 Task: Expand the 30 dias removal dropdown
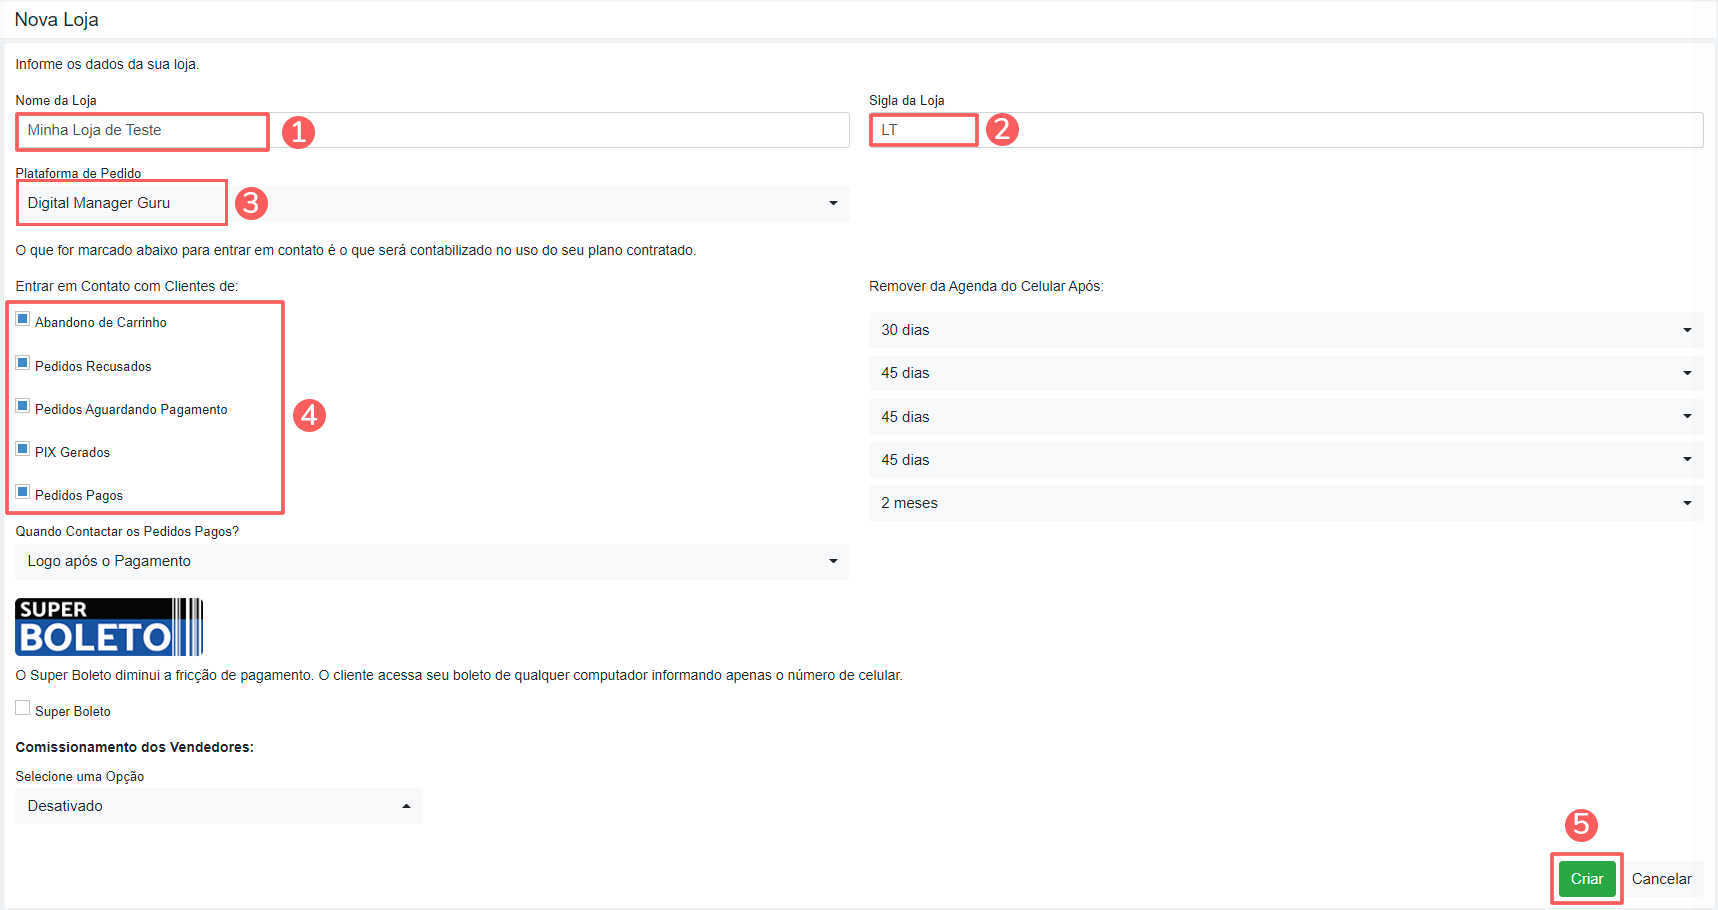[x=1285, y=330]
